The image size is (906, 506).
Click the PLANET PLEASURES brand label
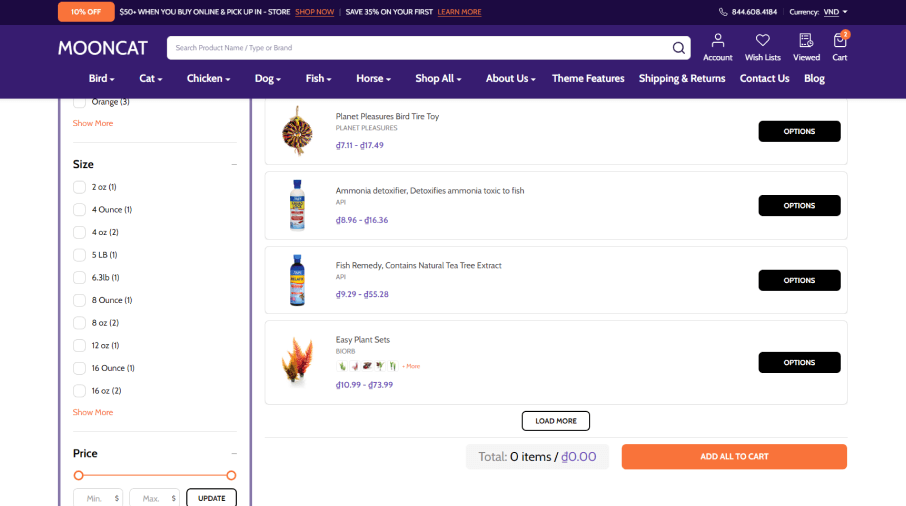pyautogui.click(x=366, y=128)
